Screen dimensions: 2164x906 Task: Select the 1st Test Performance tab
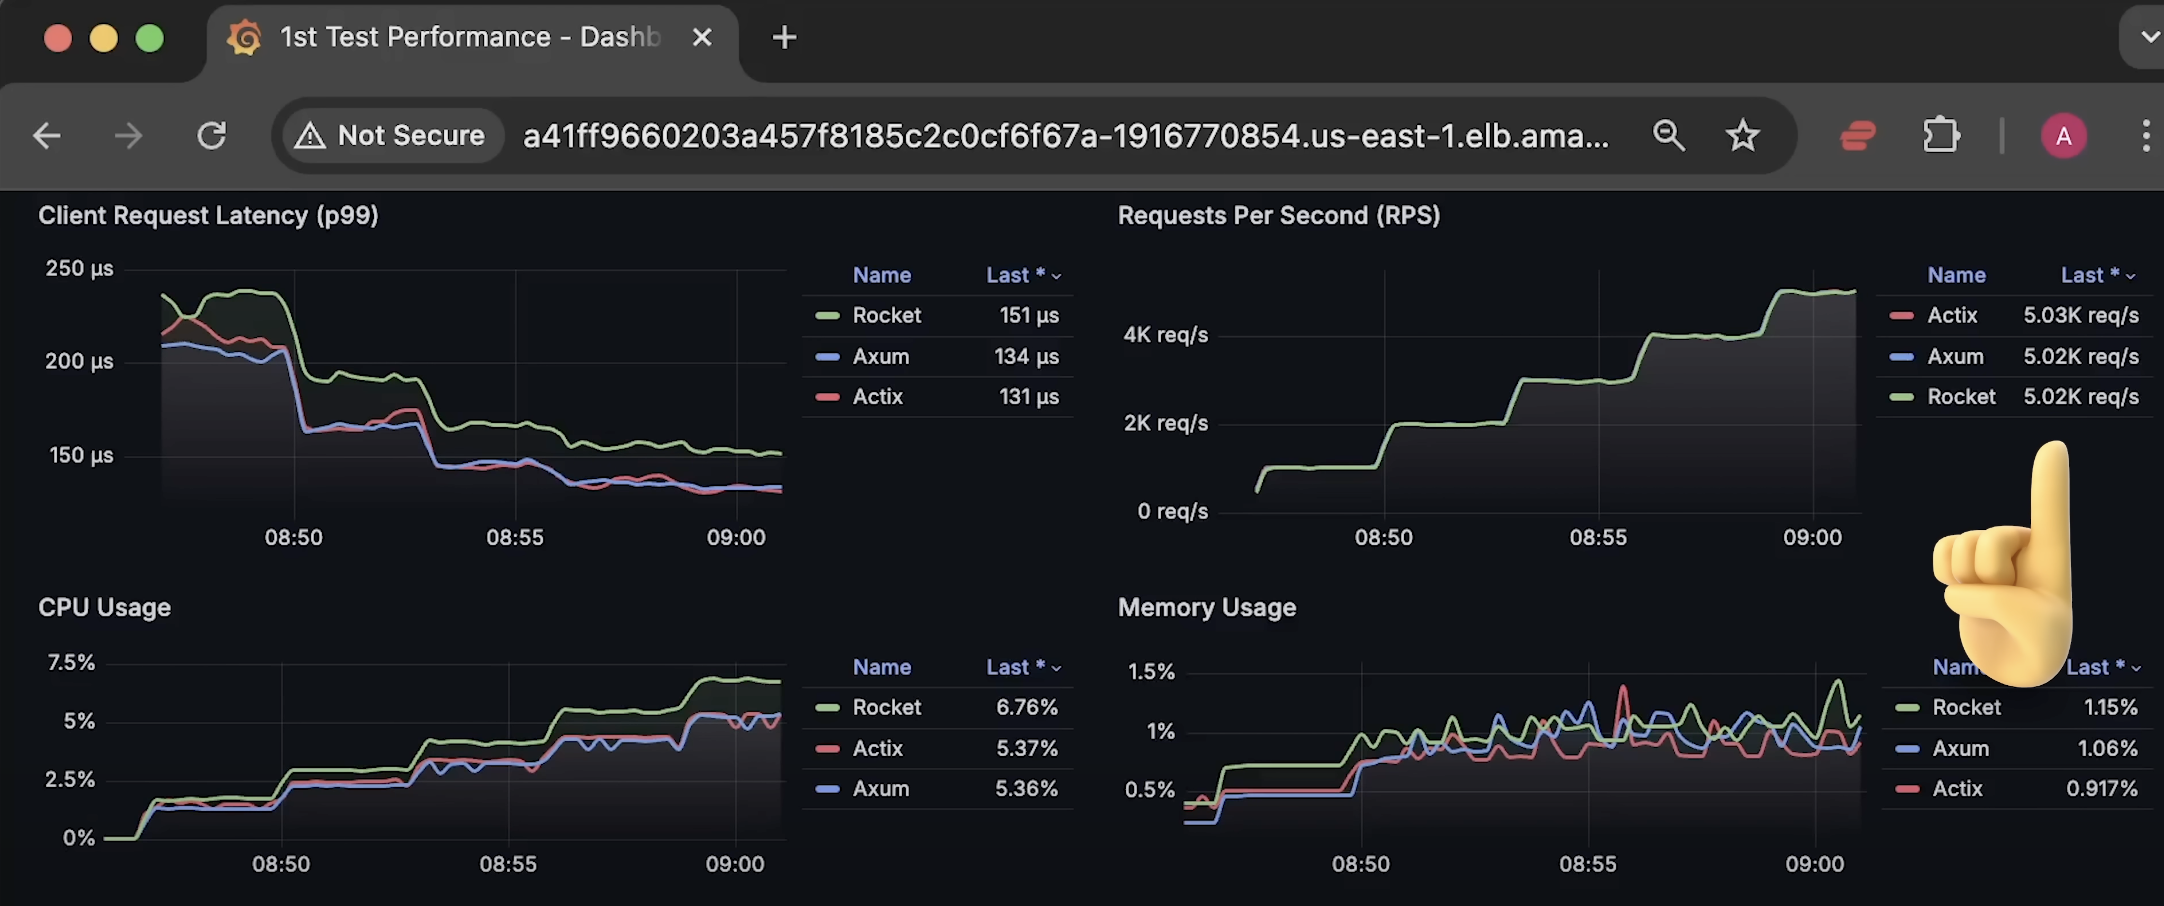pyautogui.click(x=470, y=38)
